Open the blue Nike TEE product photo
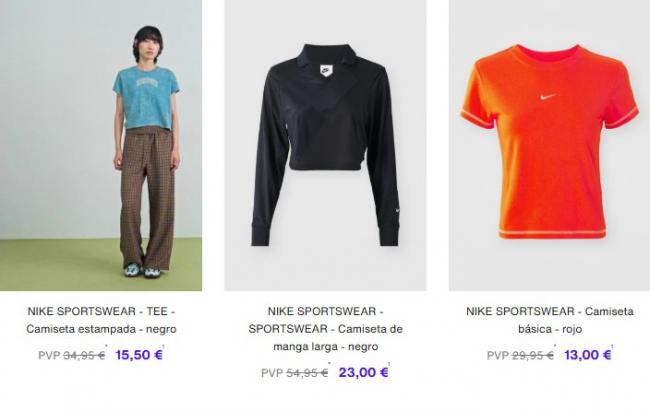The image size is (650, 411). [x=101, y=145]
